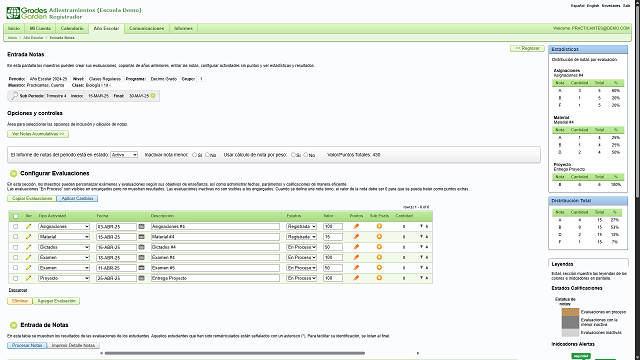Select Si for Inactivar nota menor
The width and height of the screenshot is (640, 360).
click(194, 155)
